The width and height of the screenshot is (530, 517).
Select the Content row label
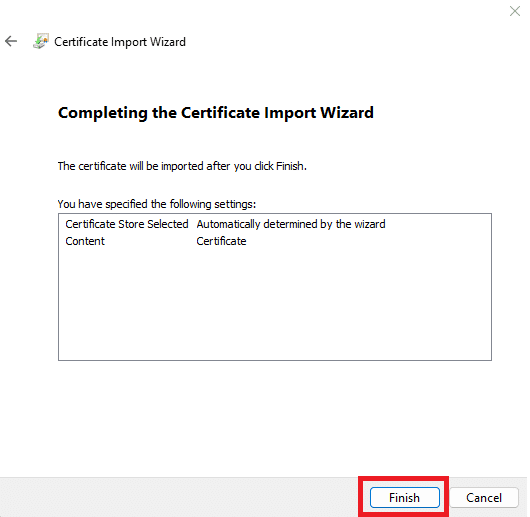[x=85, y=241]
